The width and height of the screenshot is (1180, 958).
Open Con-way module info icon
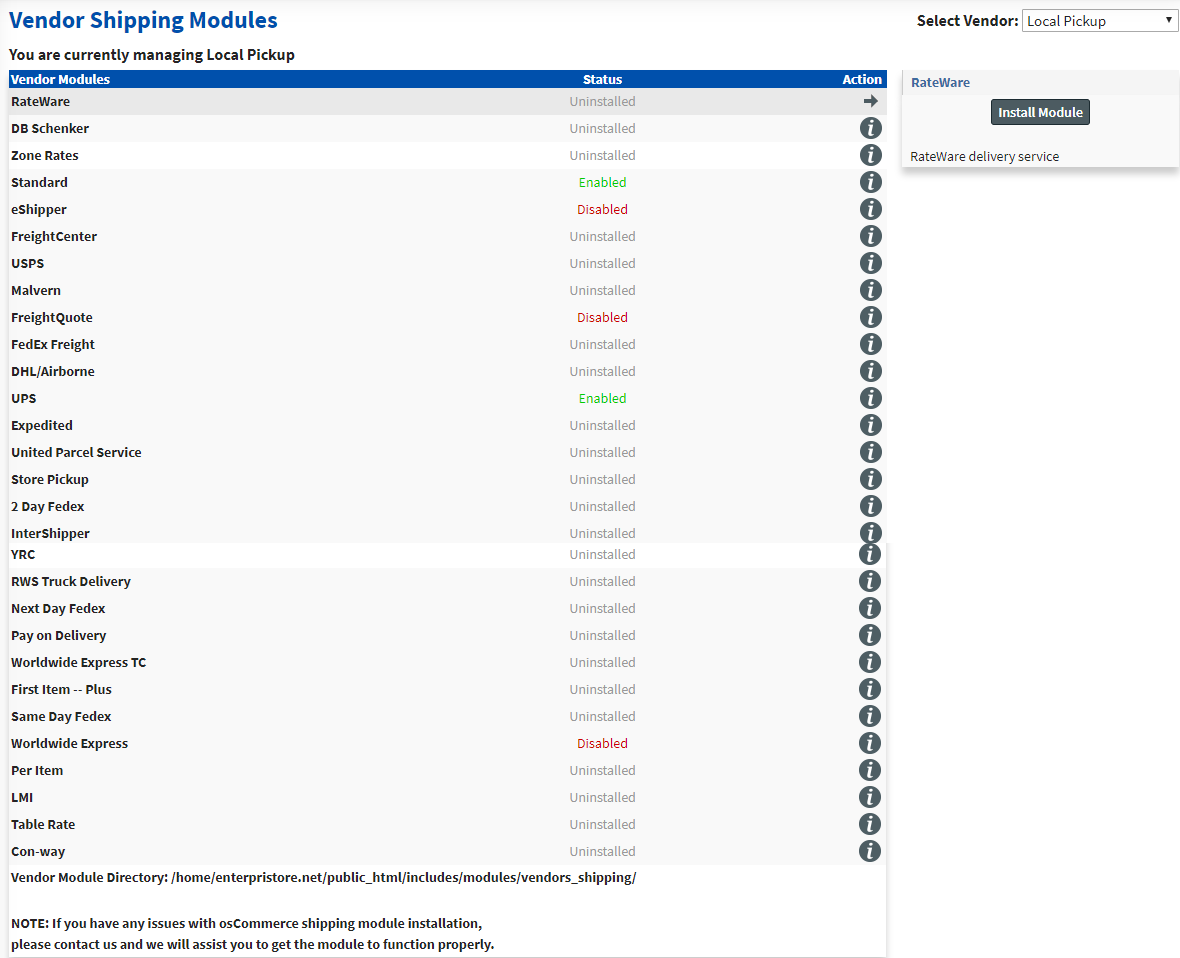click(x=870, y=851)
